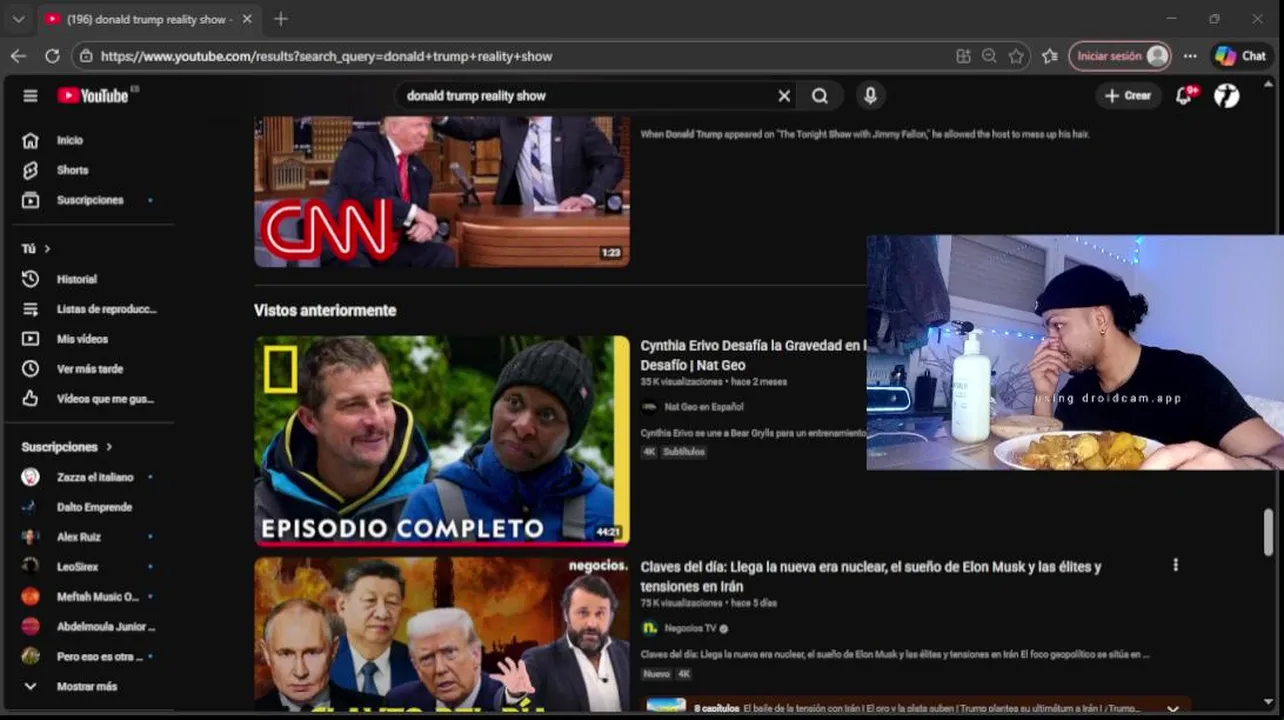Open Cynthia Erivo Desafía la Gravedad title
The width and height of the screenshot is (1284, 720).
pos(752,354)
